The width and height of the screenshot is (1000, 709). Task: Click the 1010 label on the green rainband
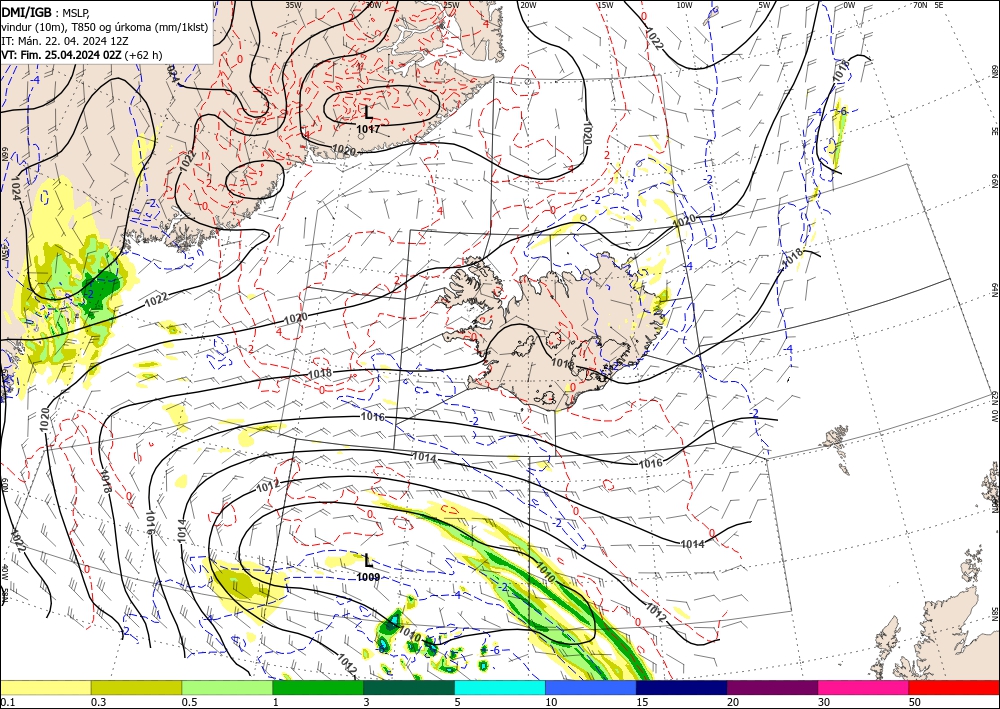click(545, 572)
